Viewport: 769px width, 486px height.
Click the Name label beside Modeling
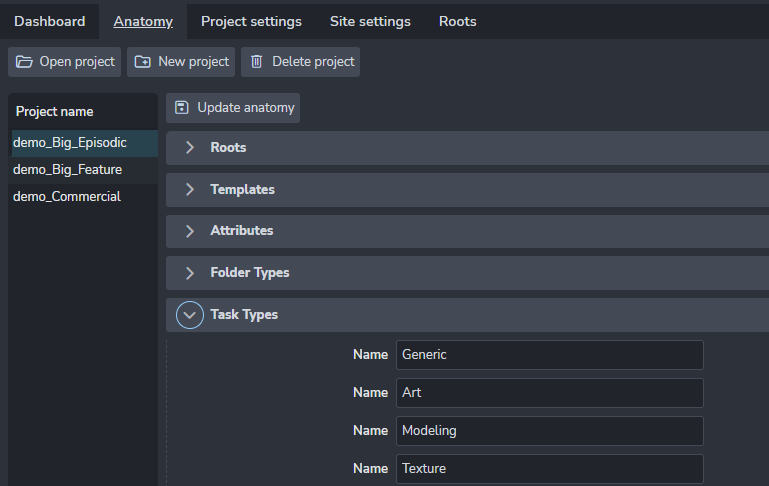(370, 431)
